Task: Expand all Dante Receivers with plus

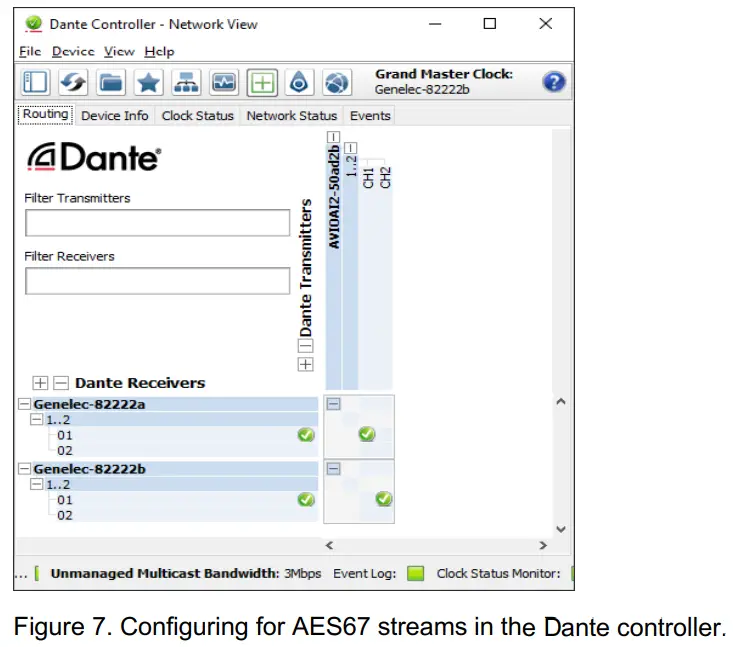Action: pyautogui.click(x=41, y=383)
